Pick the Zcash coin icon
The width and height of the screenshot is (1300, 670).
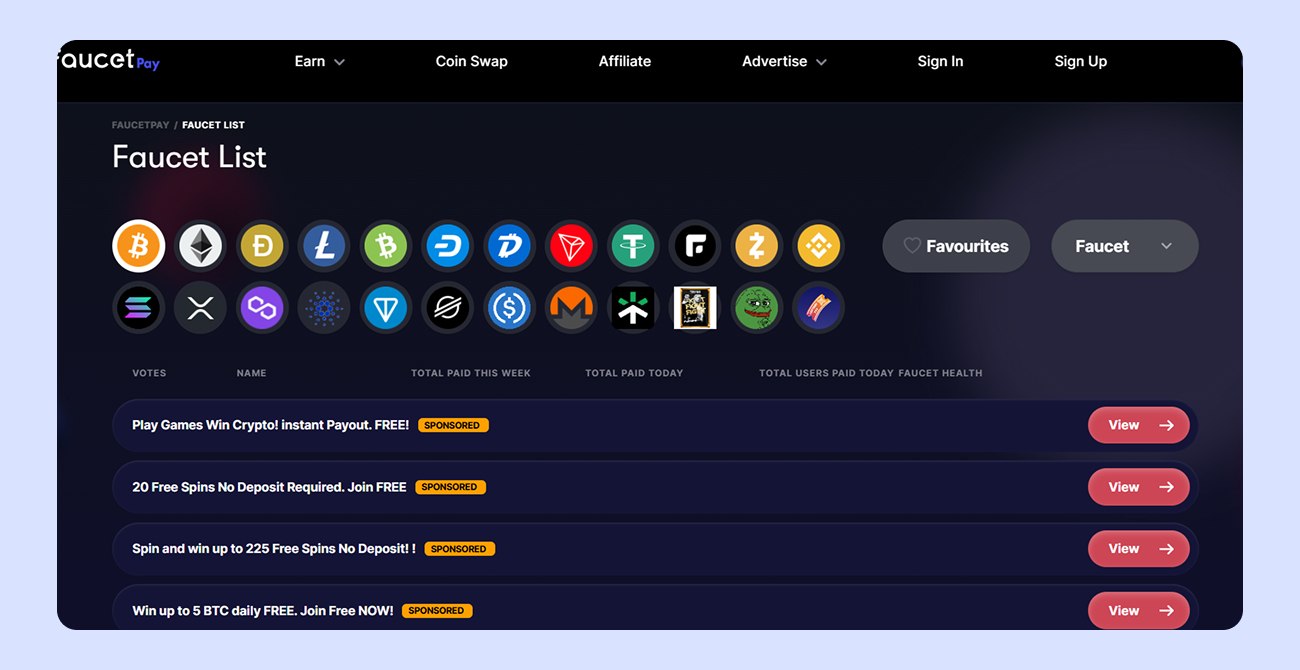[x=757, y=246]
